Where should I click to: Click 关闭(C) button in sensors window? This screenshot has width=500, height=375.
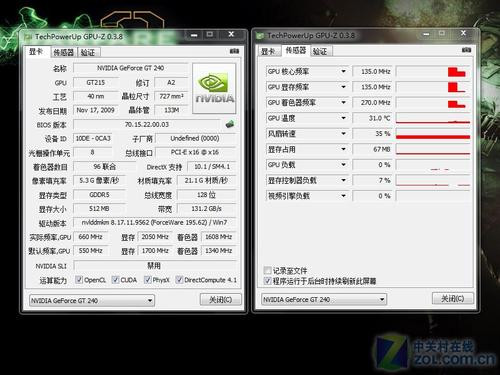point(453,298)
